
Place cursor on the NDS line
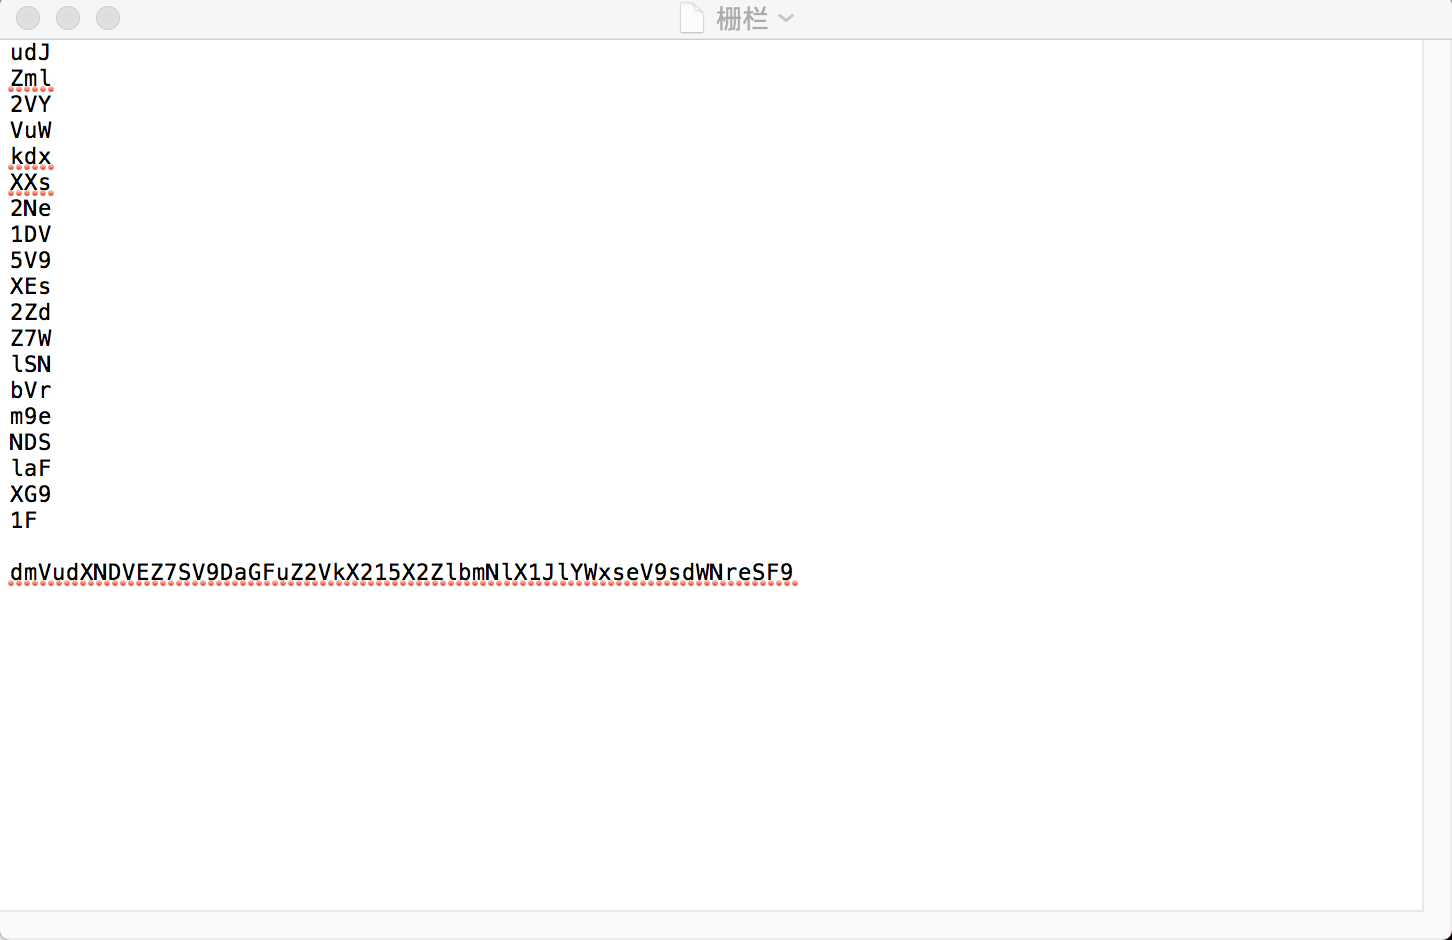click(x=30, y=442)
